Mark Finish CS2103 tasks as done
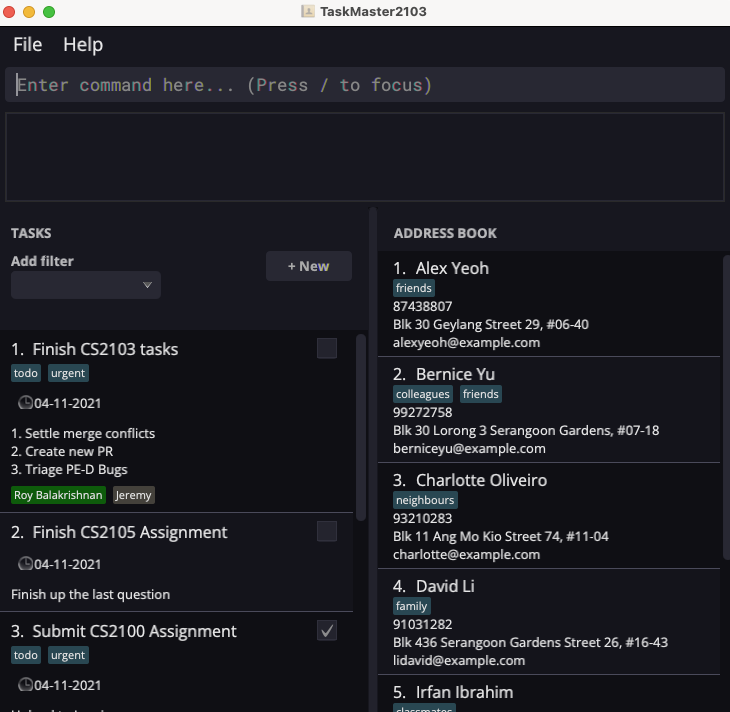 pyautogui.click(x=327, y=348)
